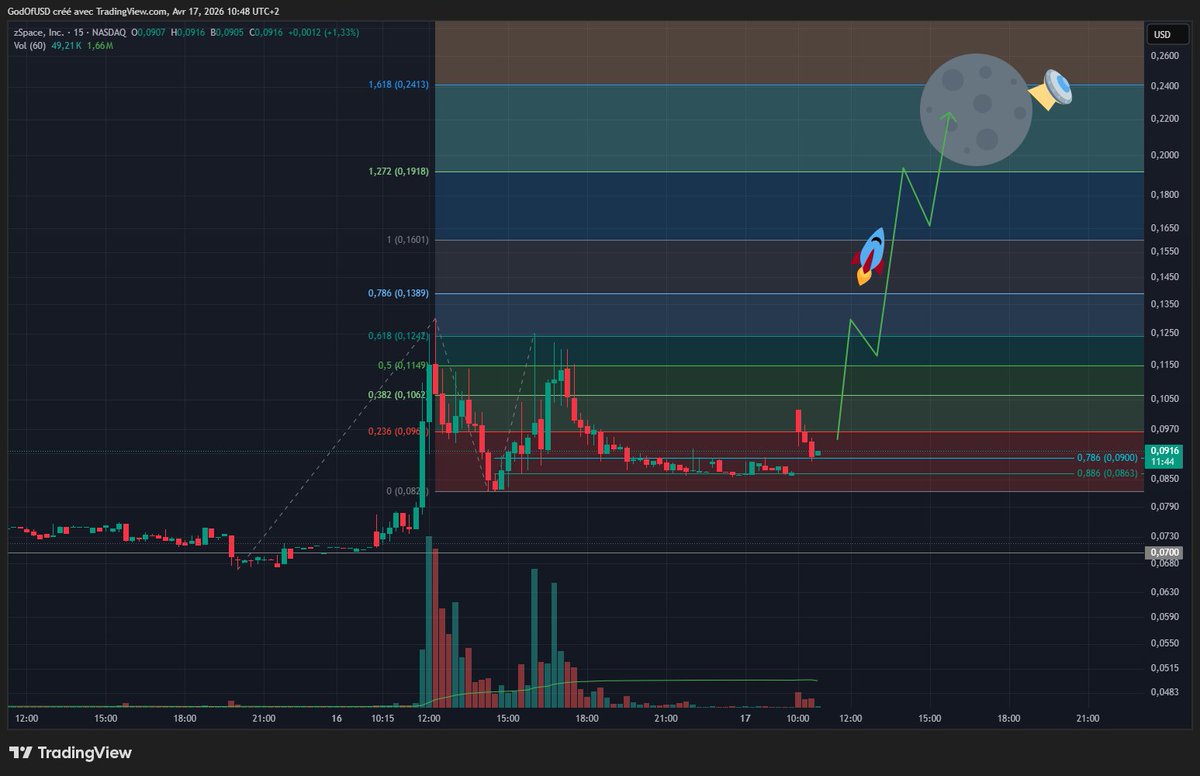The image size is (1200, 776).
Task: Click the 0,0970 price axis label
Action: (x=1164, y=429)
